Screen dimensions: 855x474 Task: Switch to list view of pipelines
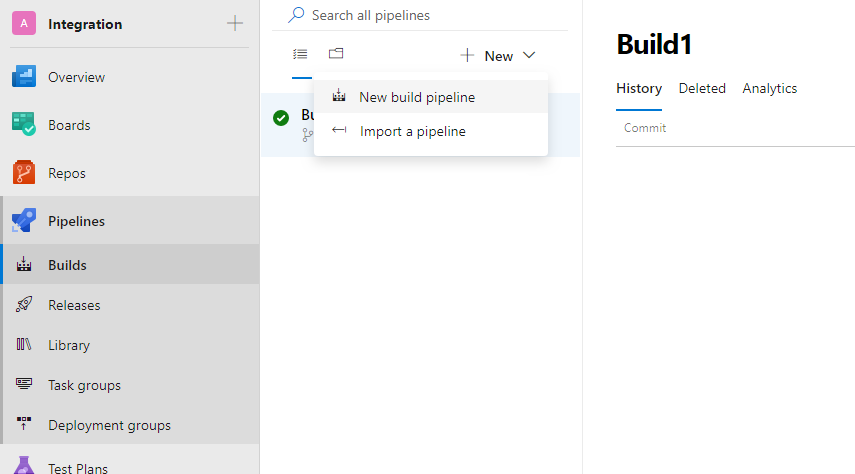(300, 54)
